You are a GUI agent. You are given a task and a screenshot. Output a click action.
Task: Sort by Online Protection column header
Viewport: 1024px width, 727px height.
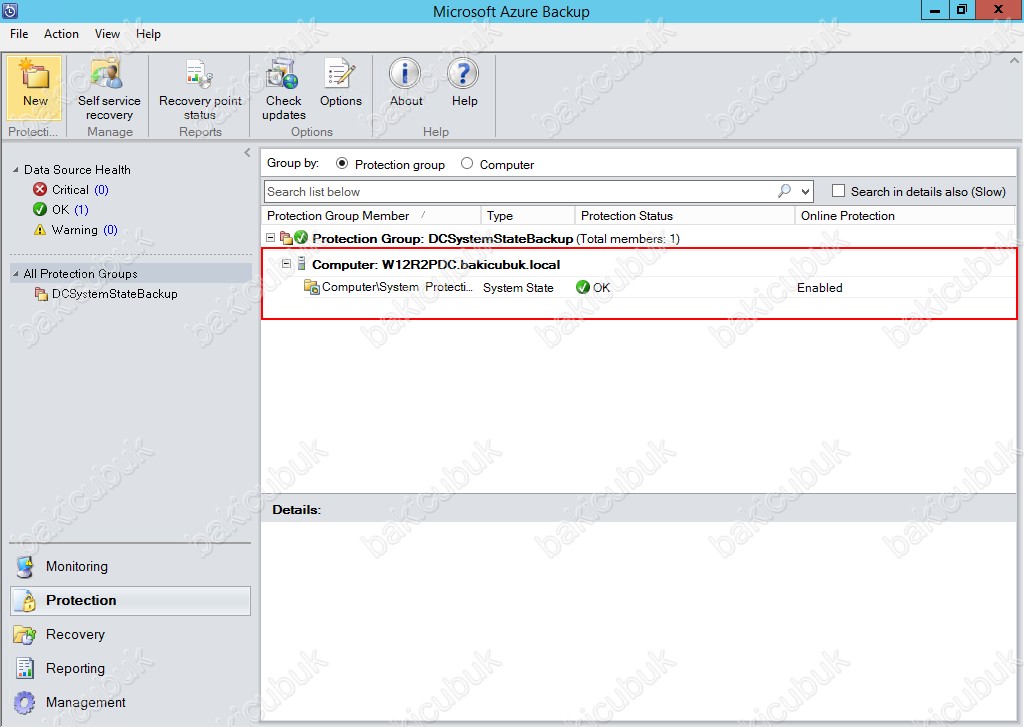[905, 216]
